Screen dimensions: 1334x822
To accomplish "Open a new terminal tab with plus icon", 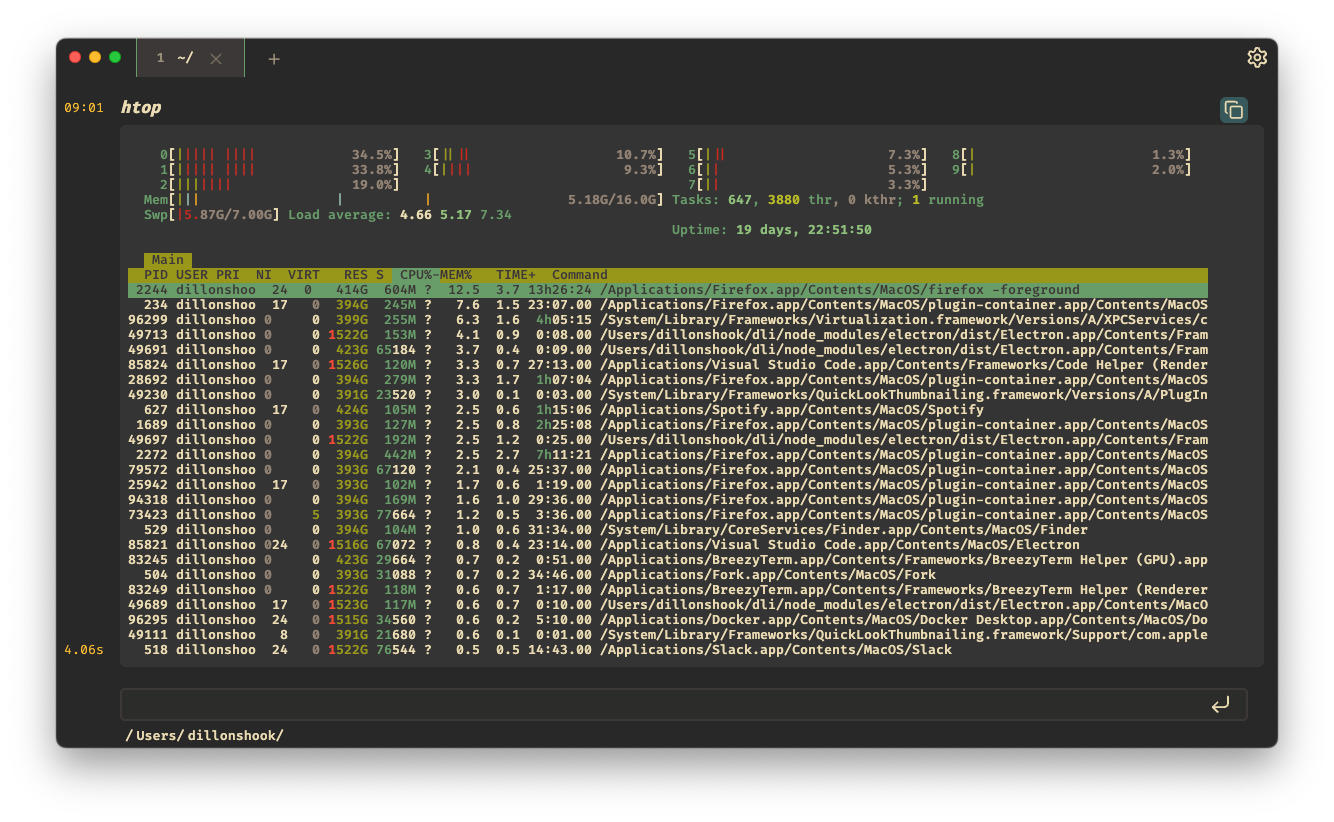I will [x=273, y=57].
